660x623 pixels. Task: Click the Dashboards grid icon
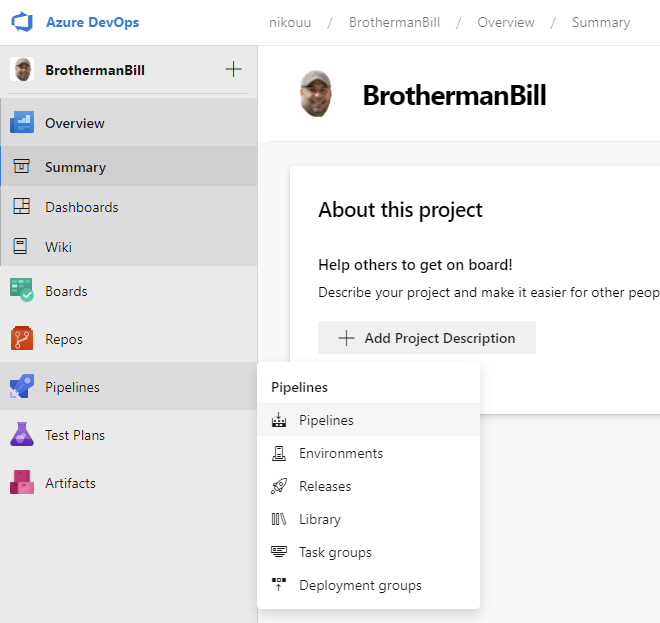click(21, 206)
